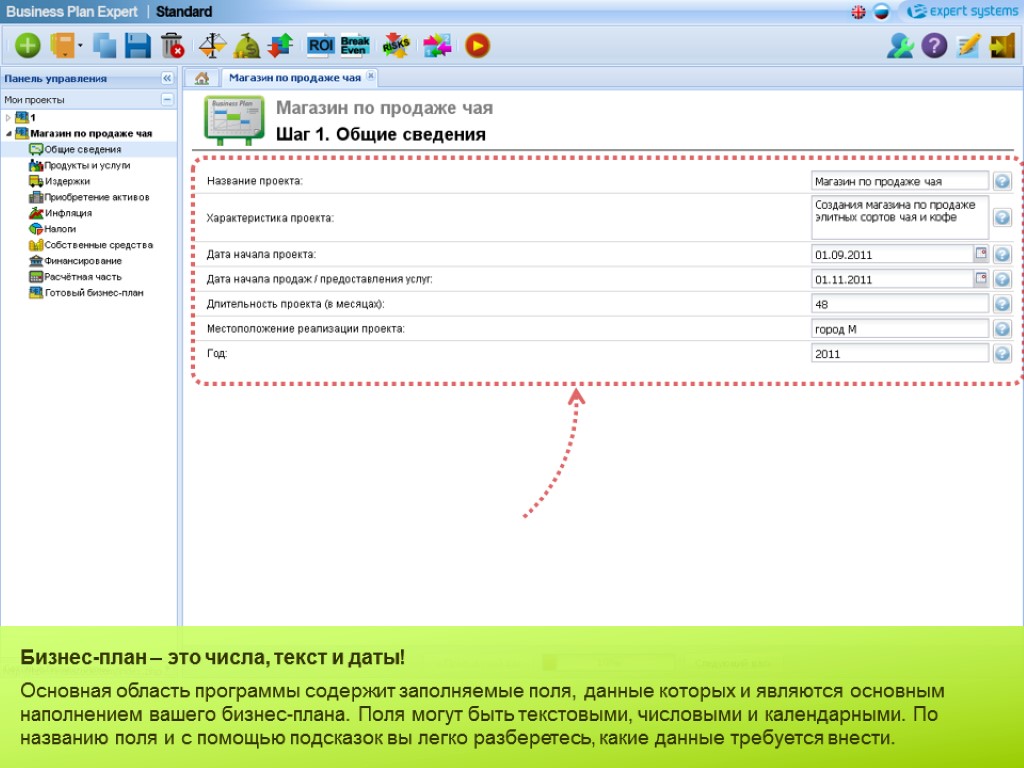The image size is (1024, 768).
Task: Show help for Дата начала проекта
Action: tap(1002, 255)
